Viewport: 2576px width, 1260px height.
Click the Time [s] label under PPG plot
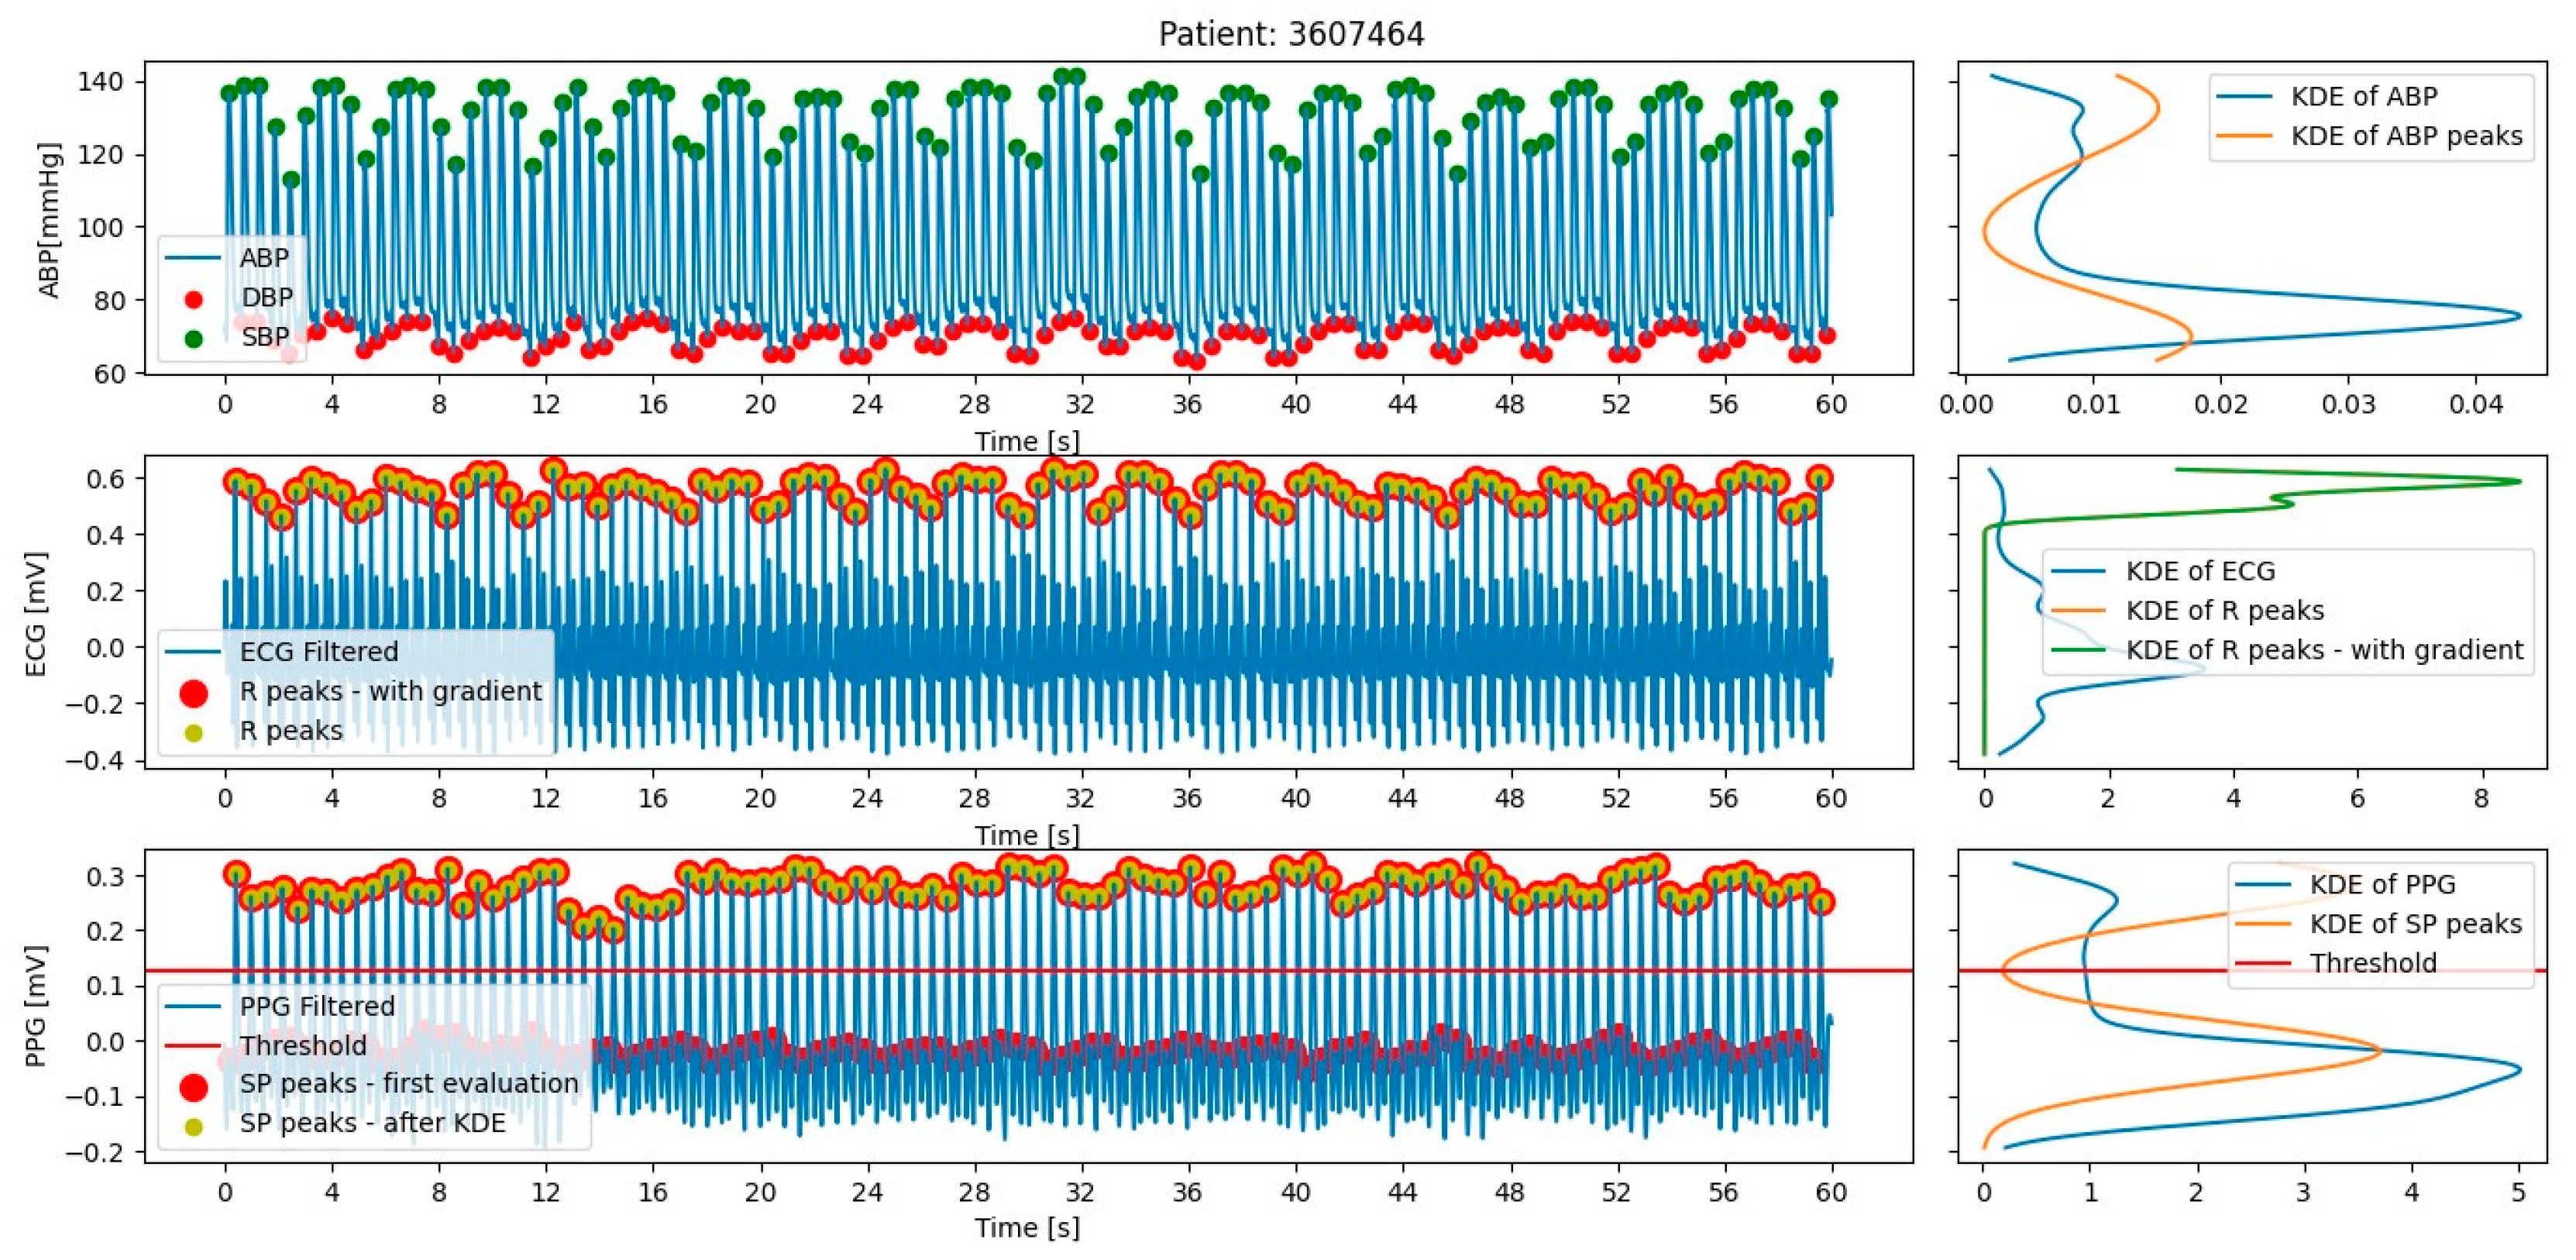[1026, 1228]
